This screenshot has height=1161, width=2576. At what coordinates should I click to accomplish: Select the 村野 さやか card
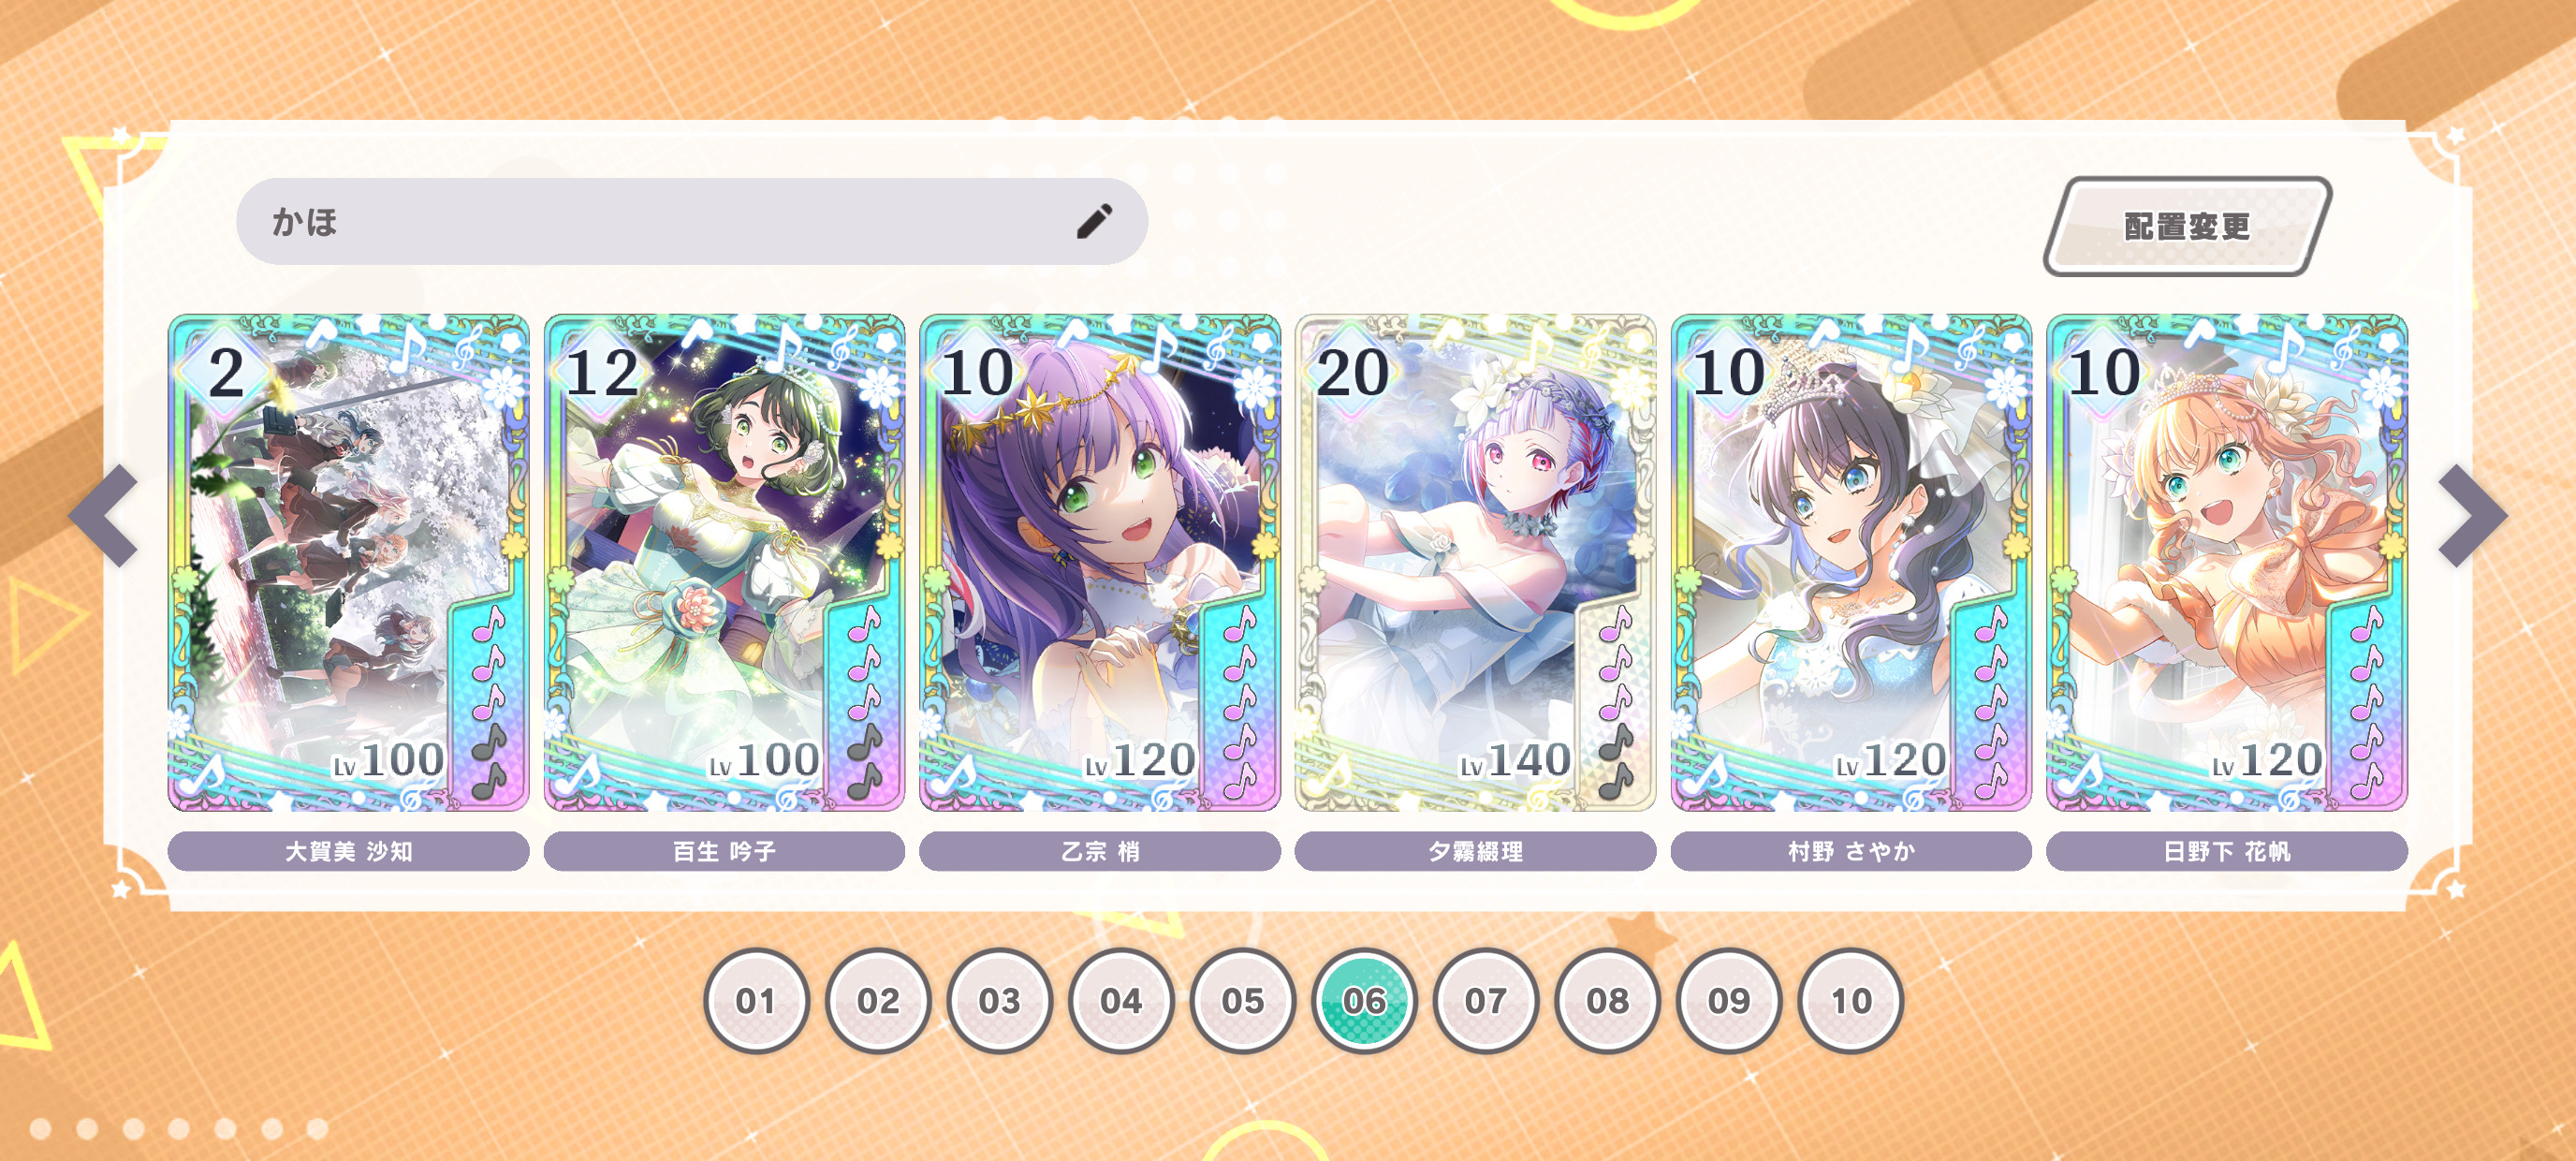[1851, 563]
